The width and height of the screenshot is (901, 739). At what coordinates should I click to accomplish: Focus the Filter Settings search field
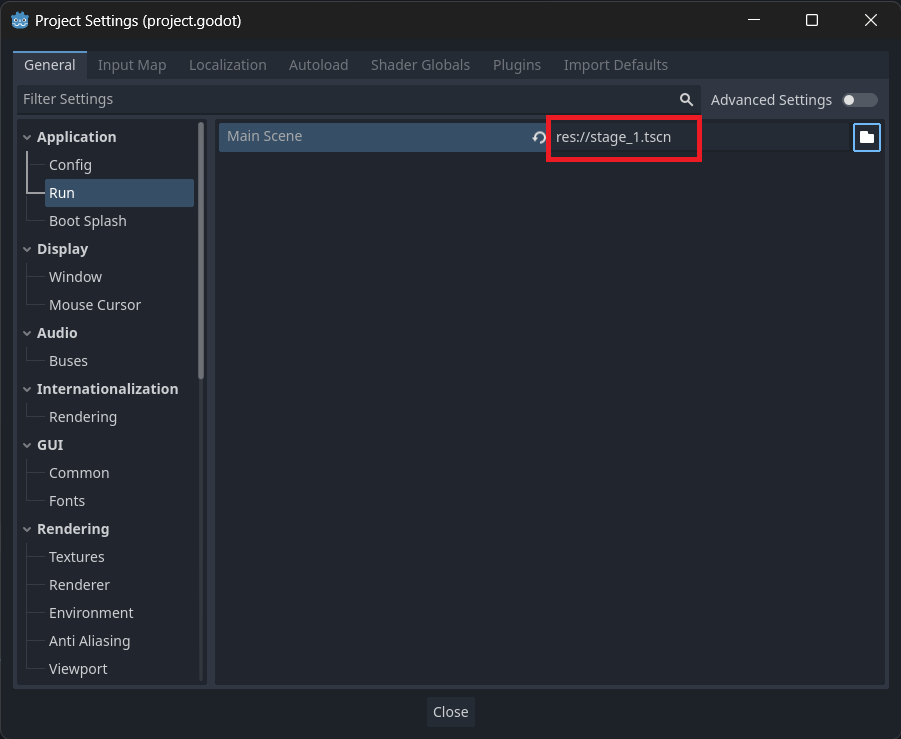[359, 99]
